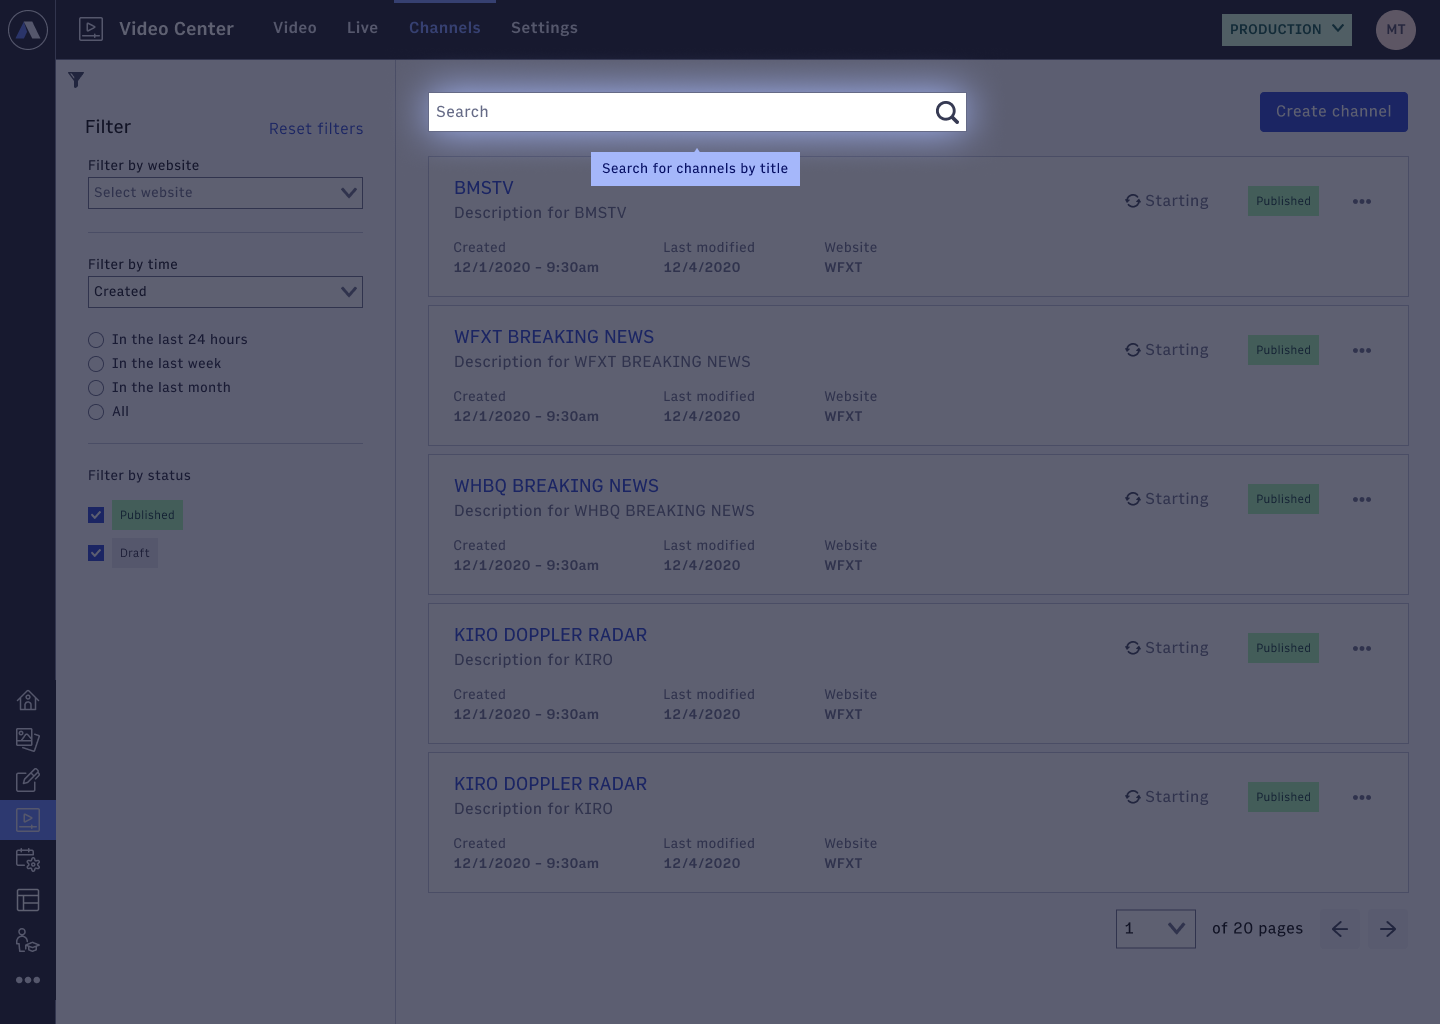Viewport: 1440px width, 1024px height.
Task: Click 'Description for WHBQ BREAKING NEWS' text
Action: coord(604,511)
